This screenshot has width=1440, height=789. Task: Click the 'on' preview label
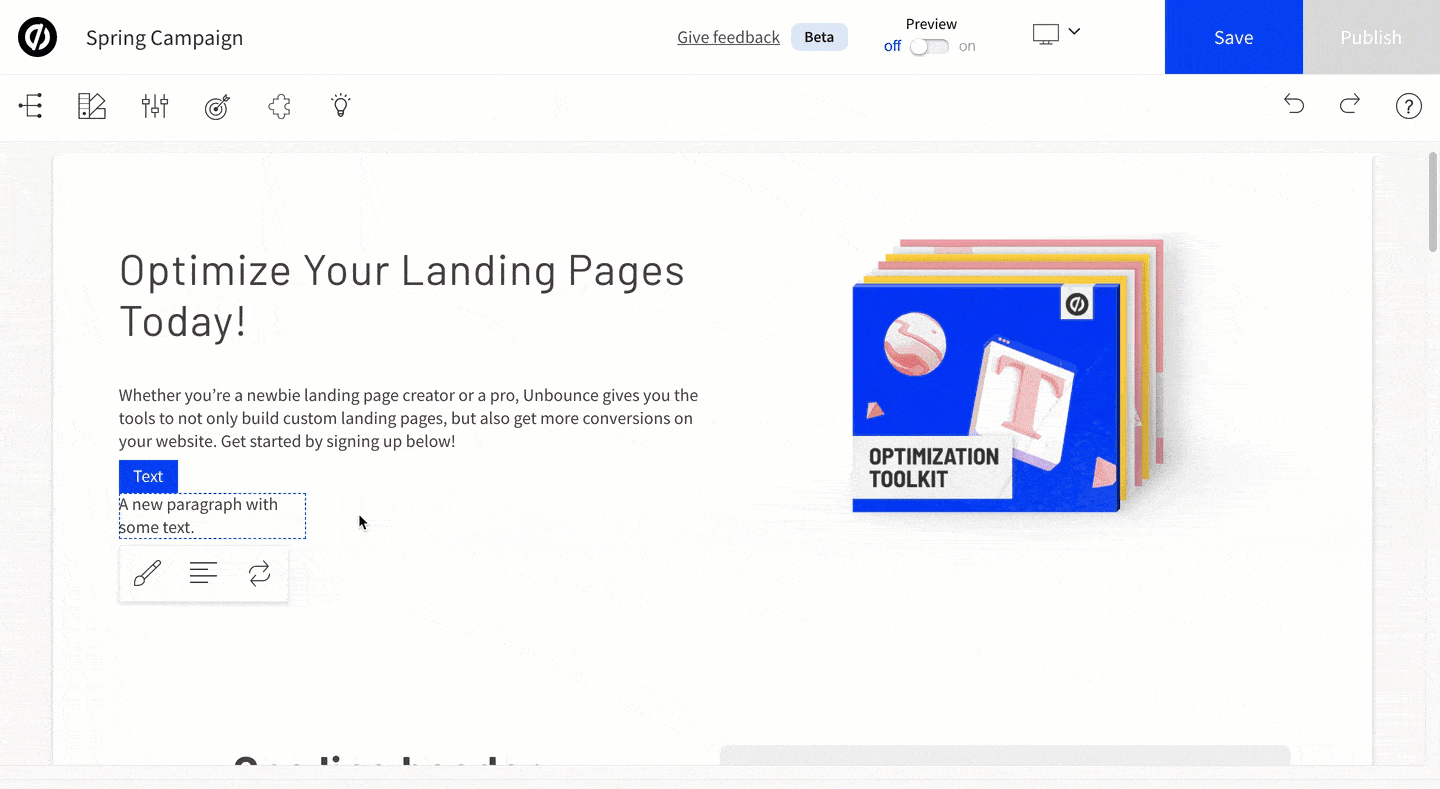(967, 46)
